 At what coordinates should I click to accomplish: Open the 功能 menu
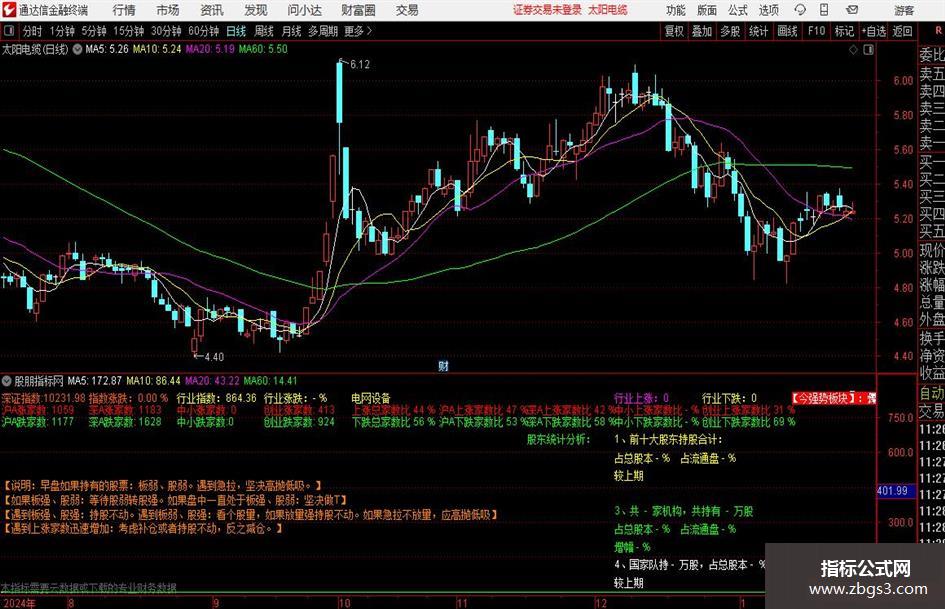[676, 10]
